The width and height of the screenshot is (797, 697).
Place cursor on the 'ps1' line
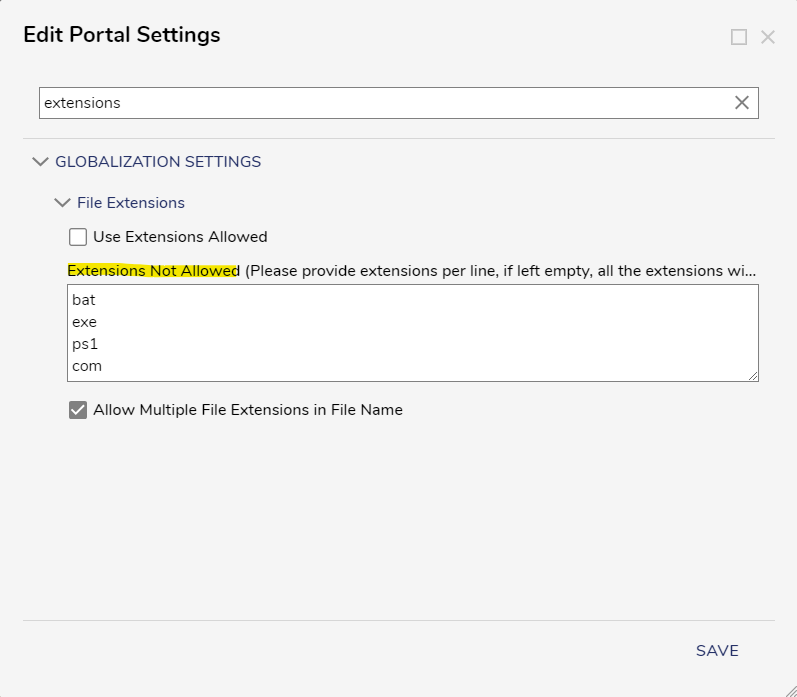click(x=85, y=344)
